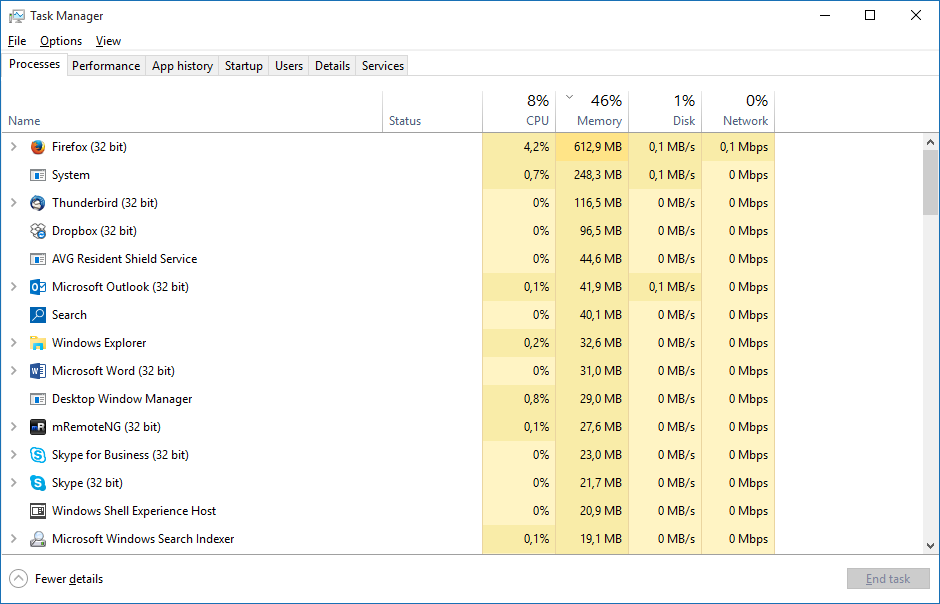Click the Firefox icon in process list
Screen dimensions: 940x604
(x=38, y=147)
